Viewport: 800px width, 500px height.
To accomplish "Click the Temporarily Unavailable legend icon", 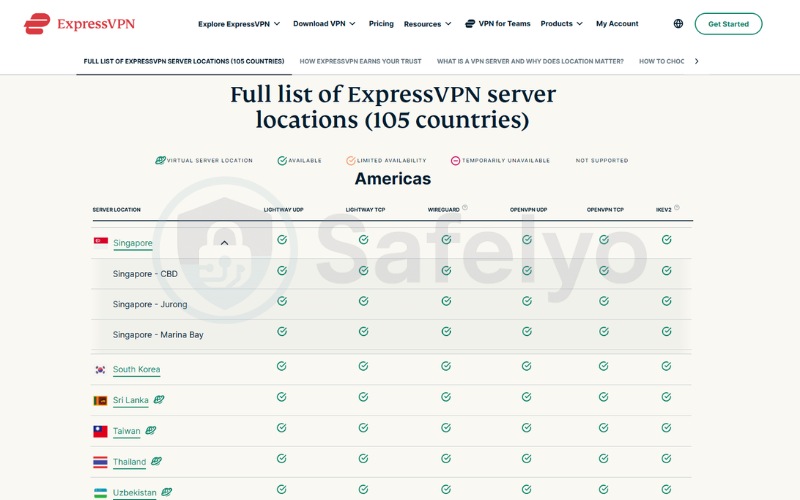I will coord(455,161).
